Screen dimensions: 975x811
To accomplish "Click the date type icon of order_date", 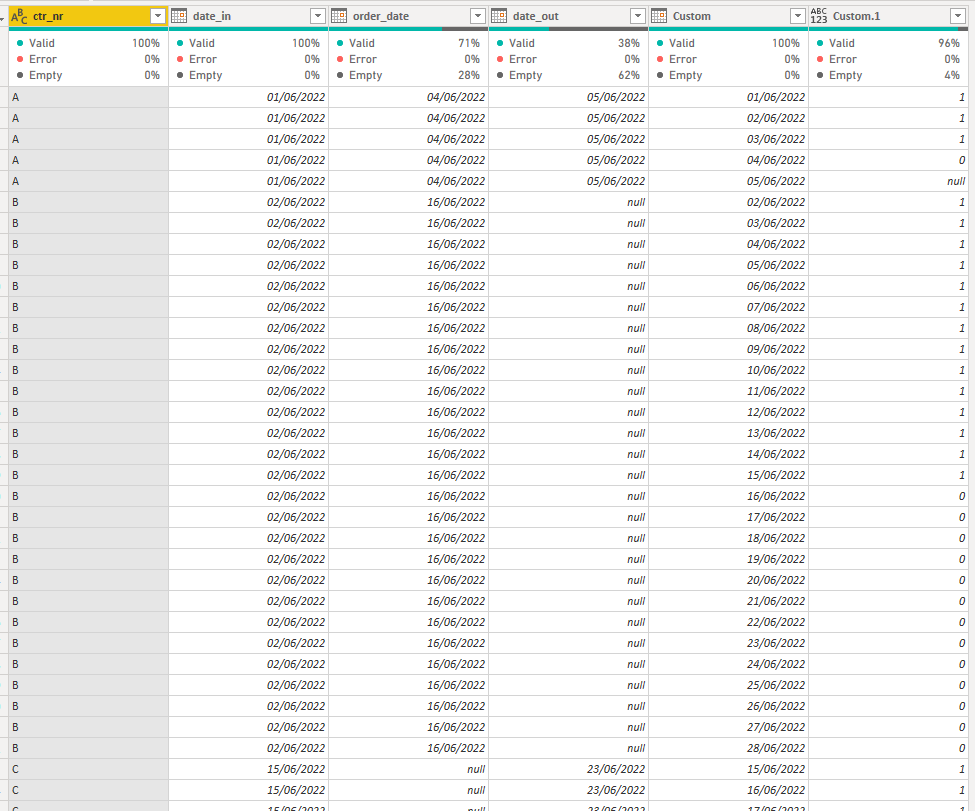I will click(339, 16).
